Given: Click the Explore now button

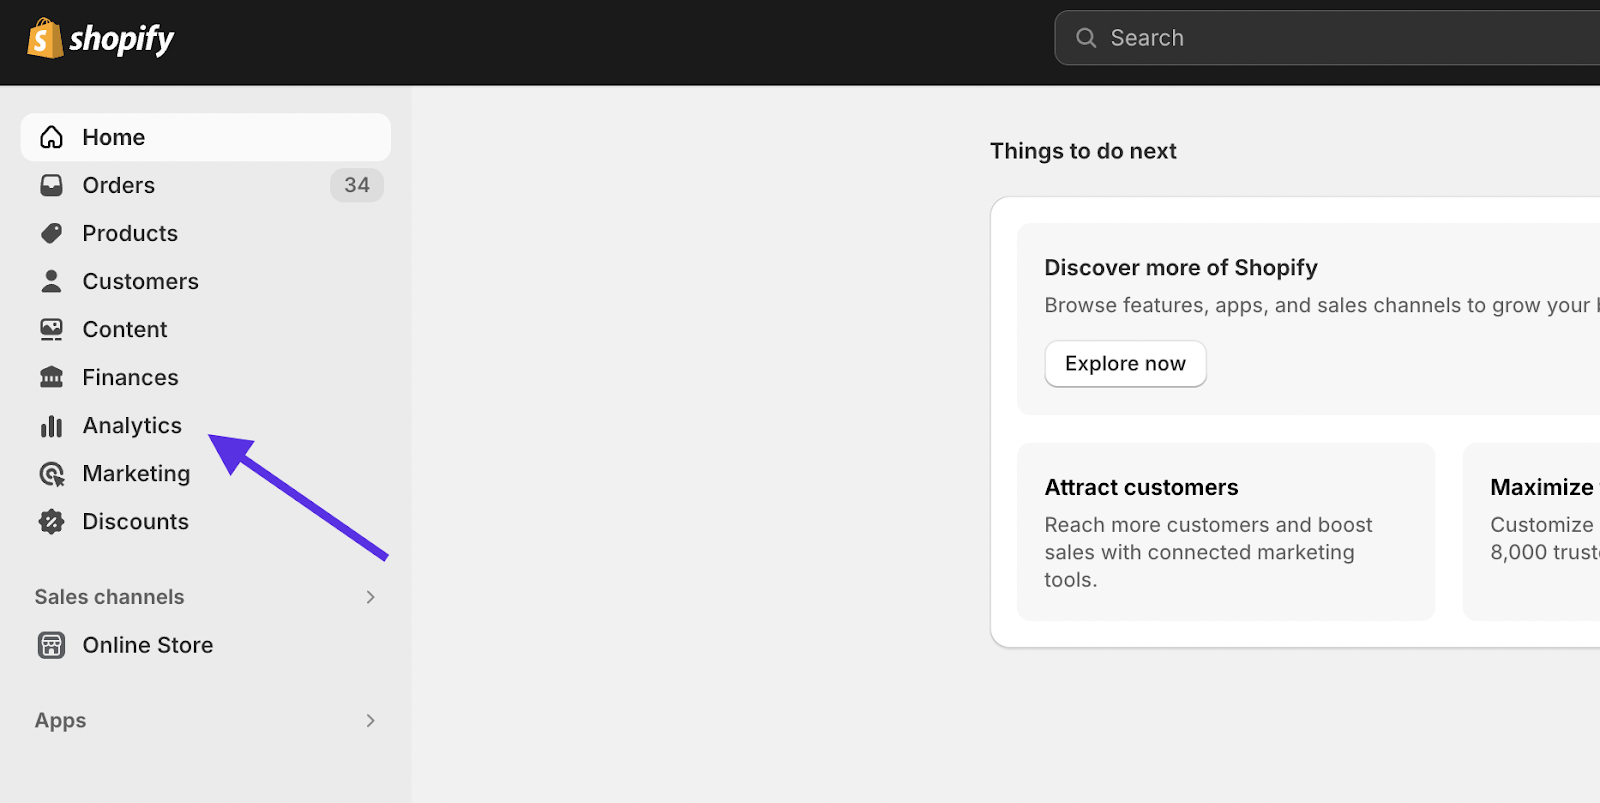Looking at the screenshot, I should (1125, 363).
